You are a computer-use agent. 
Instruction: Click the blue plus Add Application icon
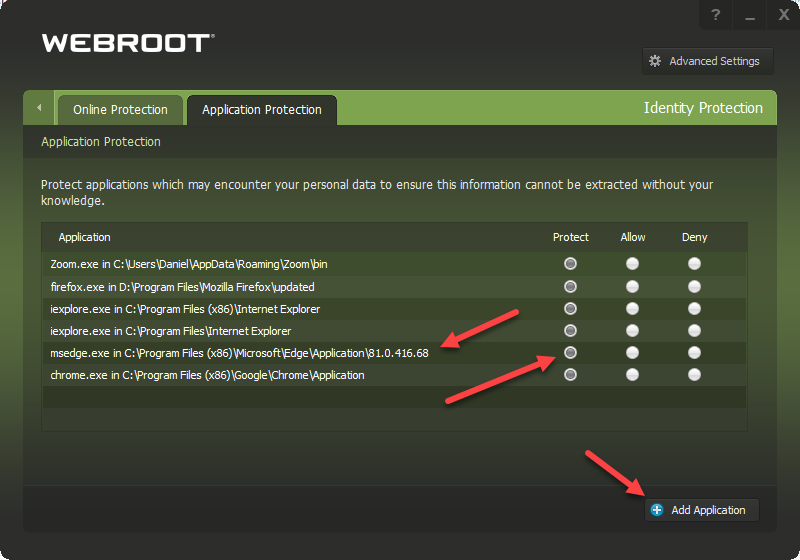[657, 510]
